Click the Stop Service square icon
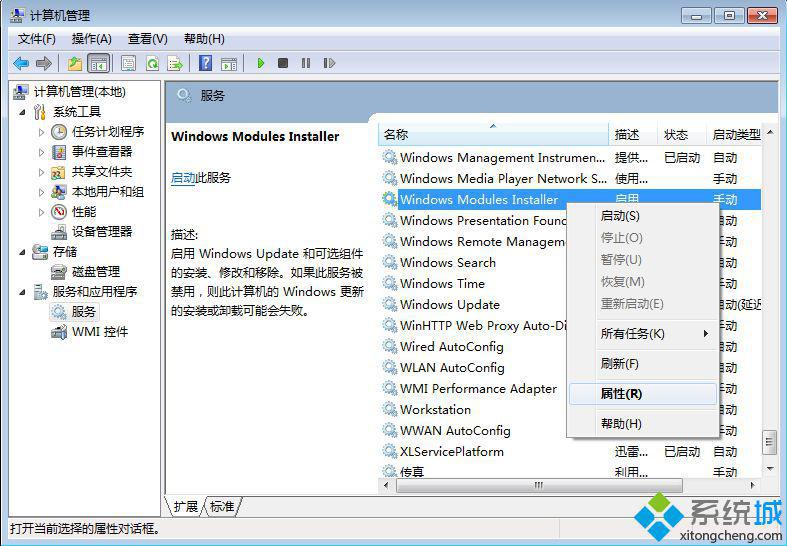787x546 pixels. pos(283,63)
